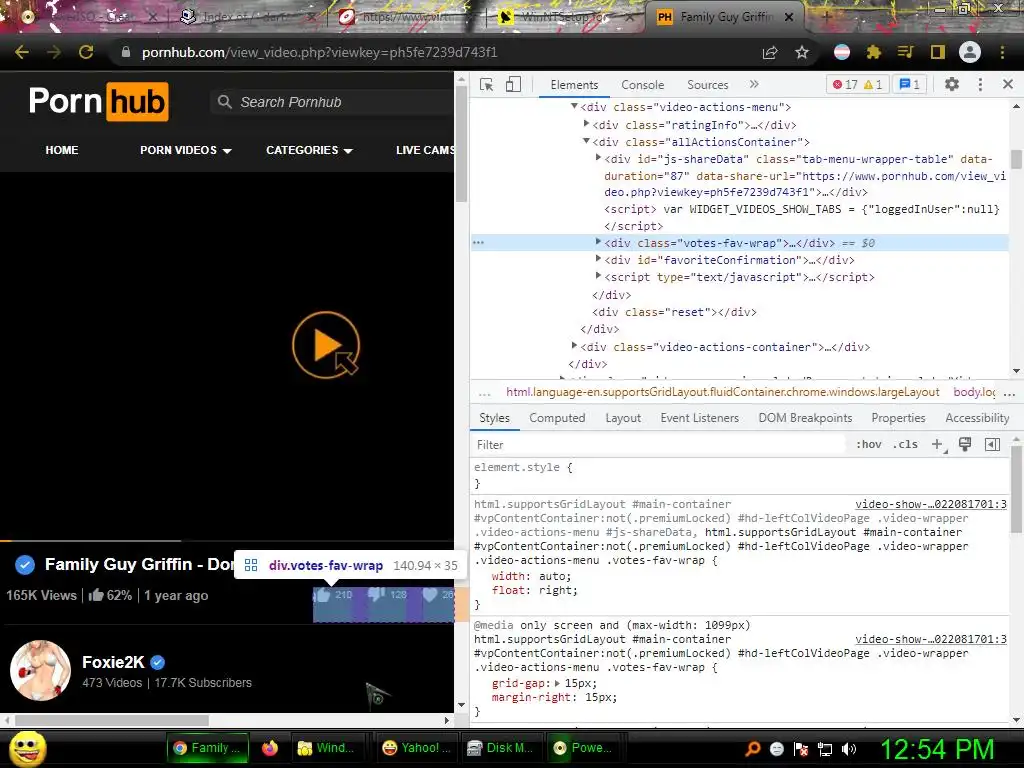Open the Event Listeners tab
This screenshot has width=1024, height=768.
pos(699,418)
